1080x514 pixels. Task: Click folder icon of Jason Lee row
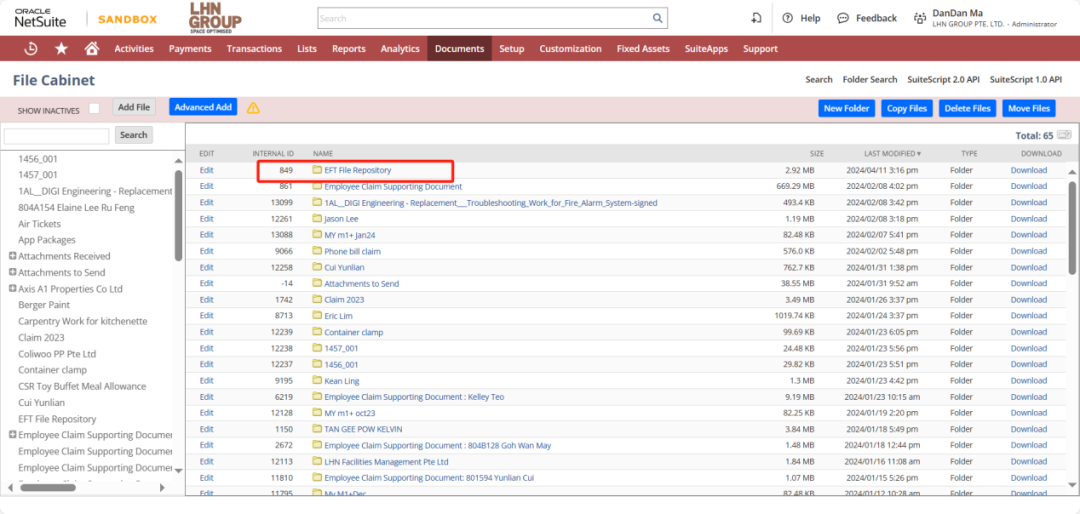pyautogui.click(x=318, y=218)
